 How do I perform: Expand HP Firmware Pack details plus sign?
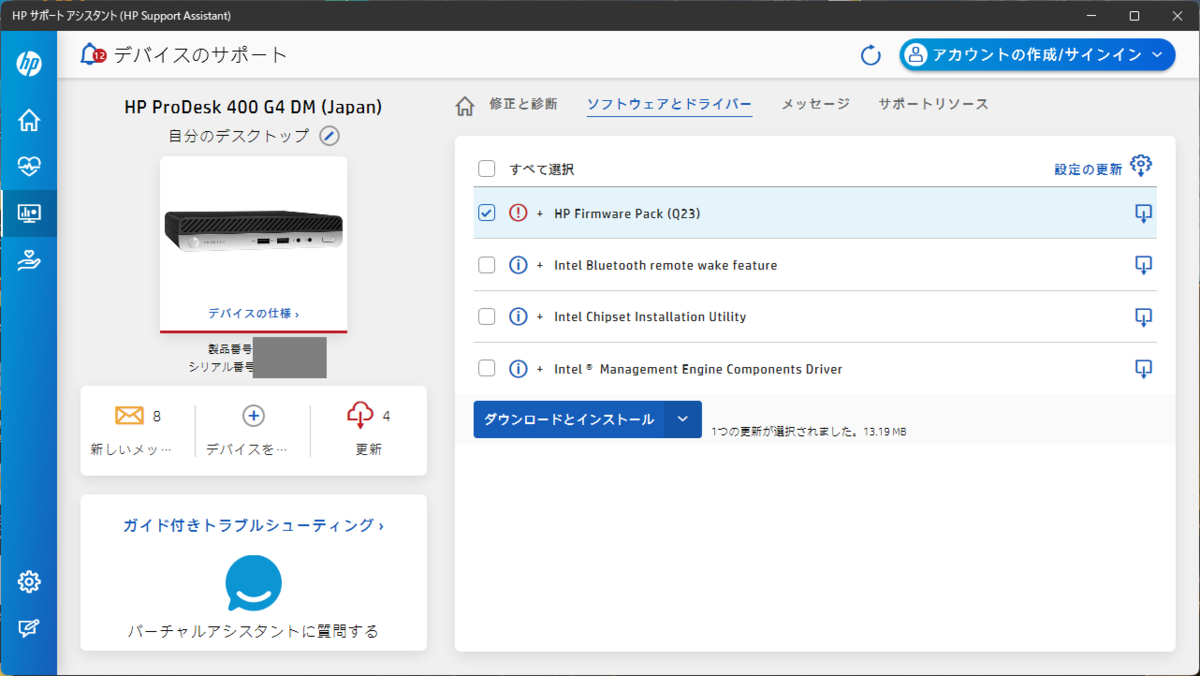[x=540, y=213]
